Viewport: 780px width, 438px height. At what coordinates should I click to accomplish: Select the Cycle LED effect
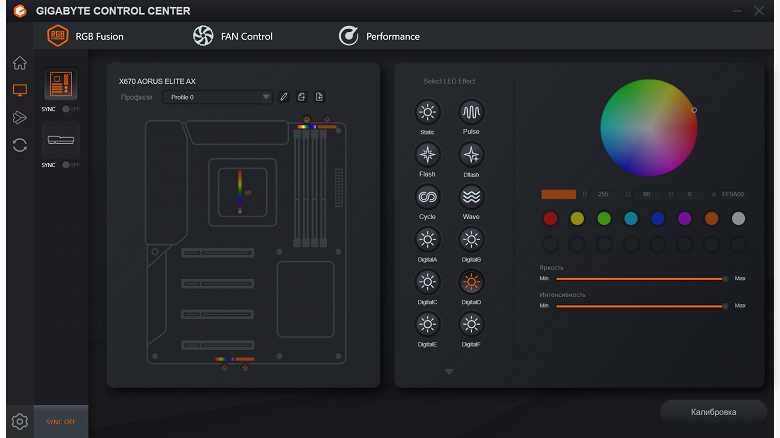click(427, 197)
